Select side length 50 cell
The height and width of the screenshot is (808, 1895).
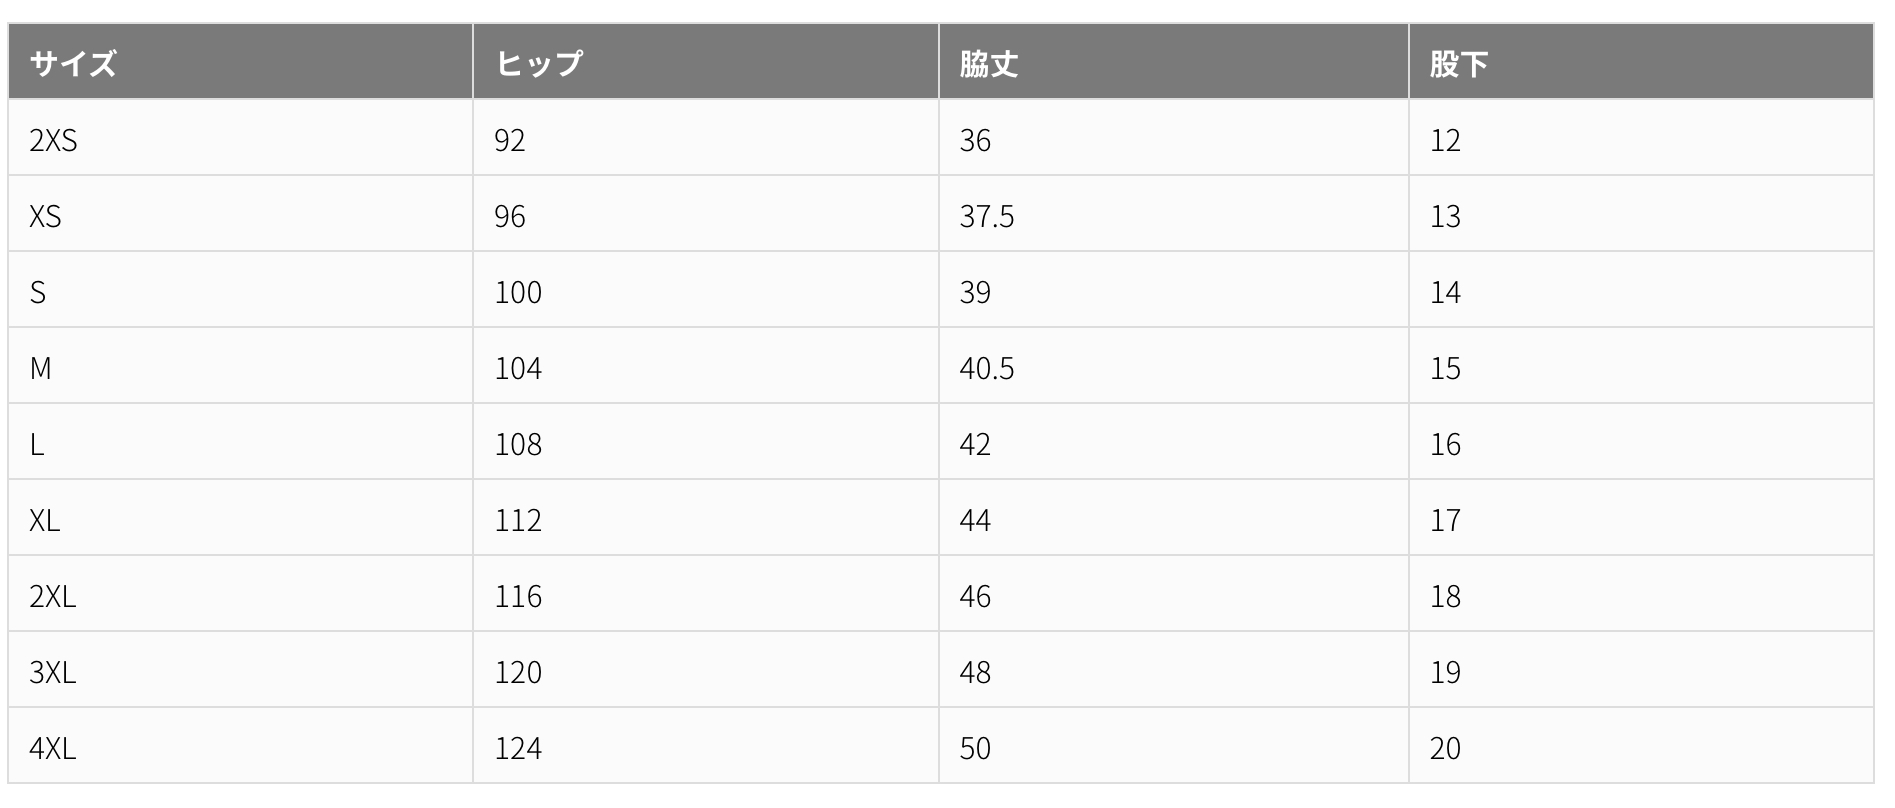(1174, 746)
